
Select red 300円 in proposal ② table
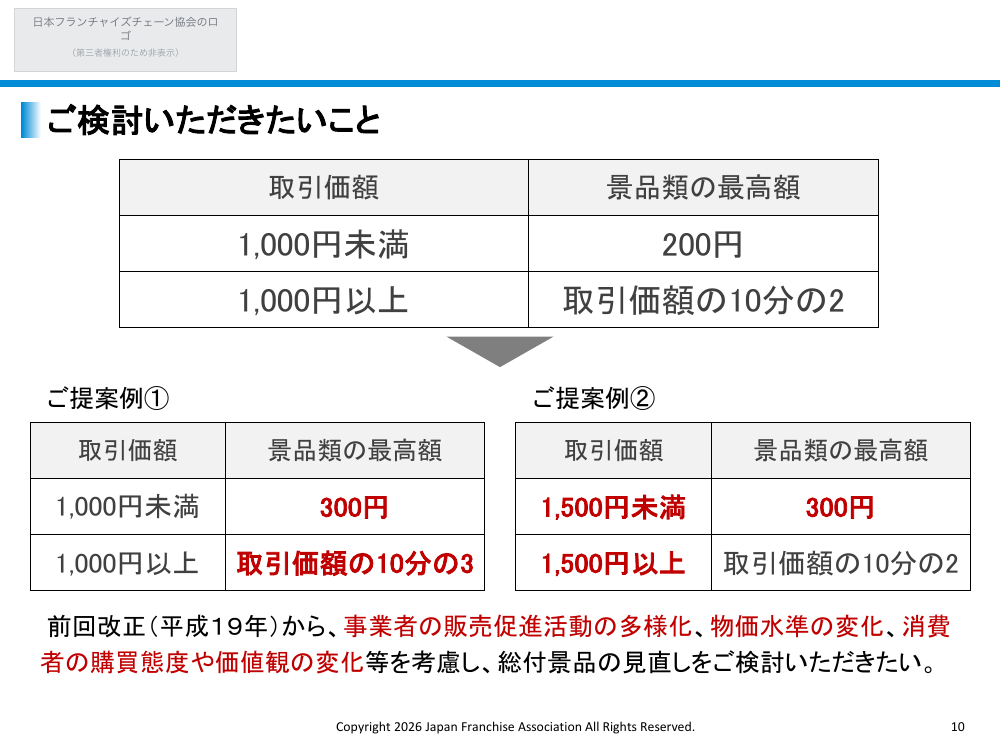[x=841, y=507]
